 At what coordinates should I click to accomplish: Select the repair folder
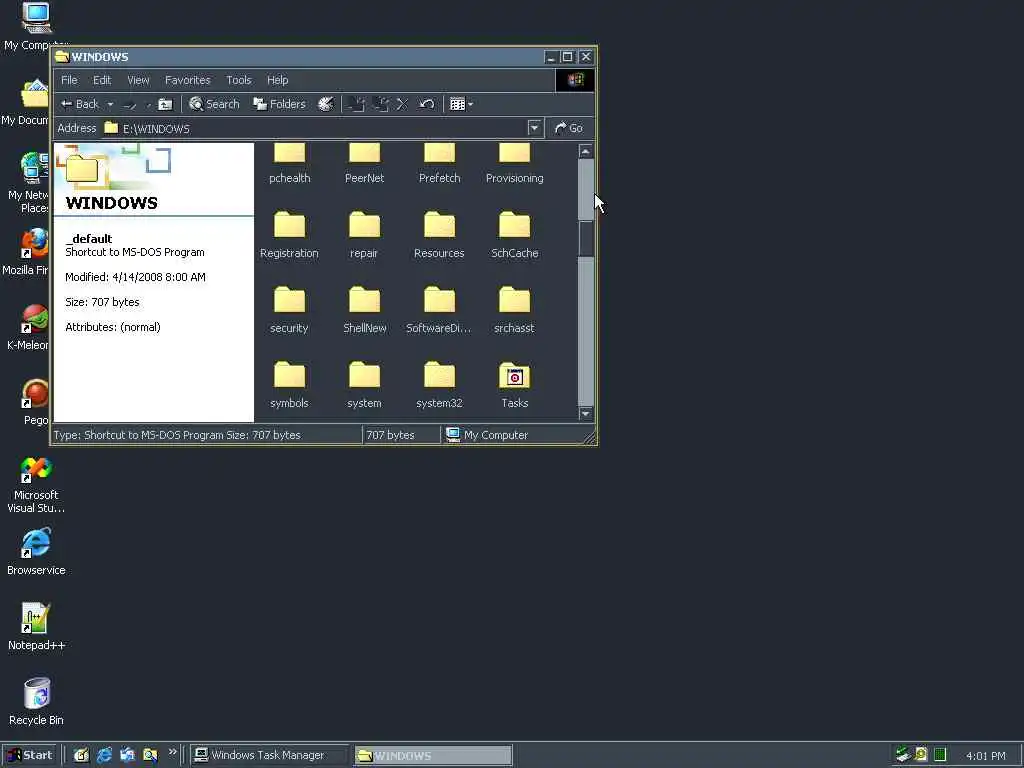[364, 235]
